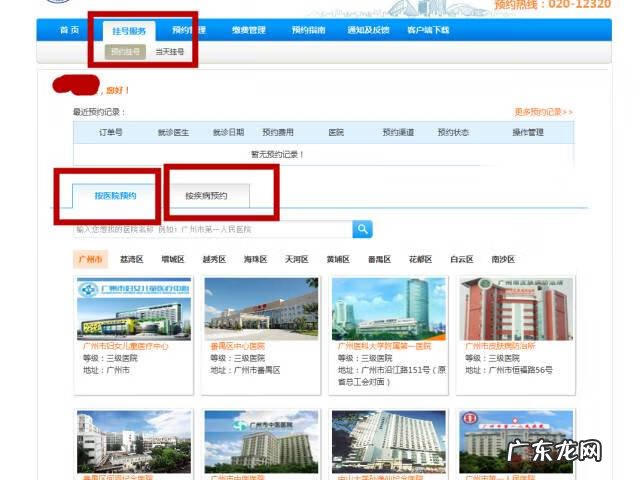The width and height of the screenshot is (640, 480).
Task: Click the 地址:广州市恒福路56号 address text
Action: coord(509,370)
